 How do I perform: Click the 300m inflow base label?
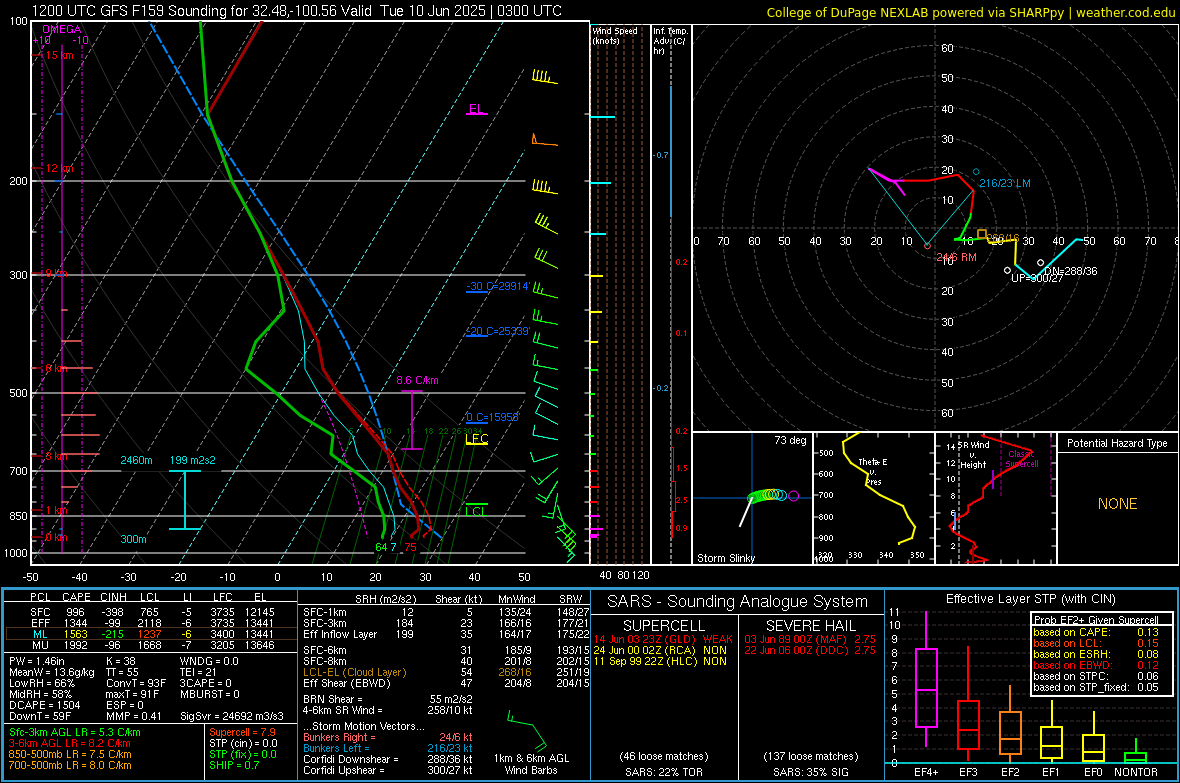coord(133,539)
